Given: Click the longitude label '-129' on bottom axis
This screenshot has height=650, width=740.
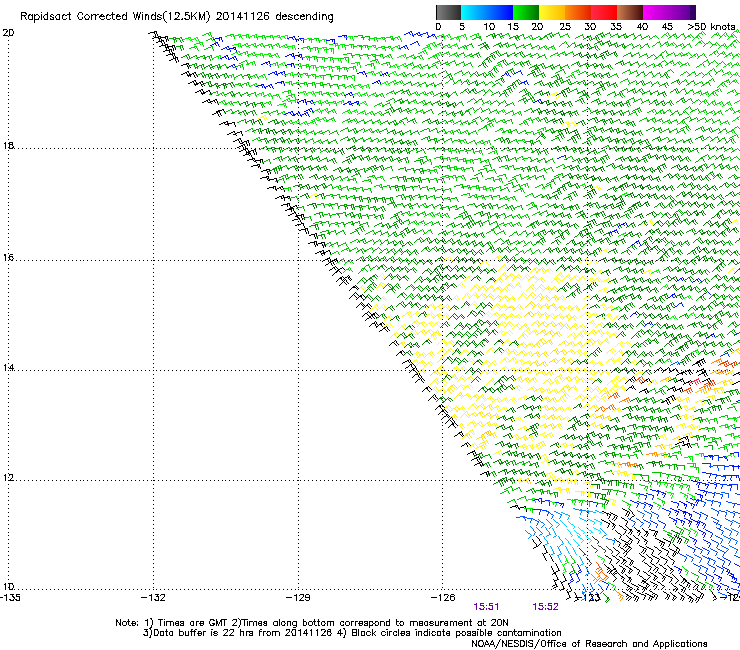Looking at the screenshot, I should coord(298,598).
